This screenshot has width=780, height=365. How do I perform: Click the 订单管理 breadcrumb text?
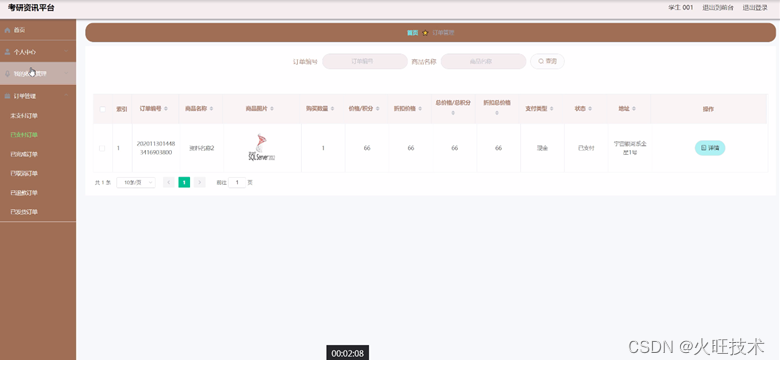[443, 33]
